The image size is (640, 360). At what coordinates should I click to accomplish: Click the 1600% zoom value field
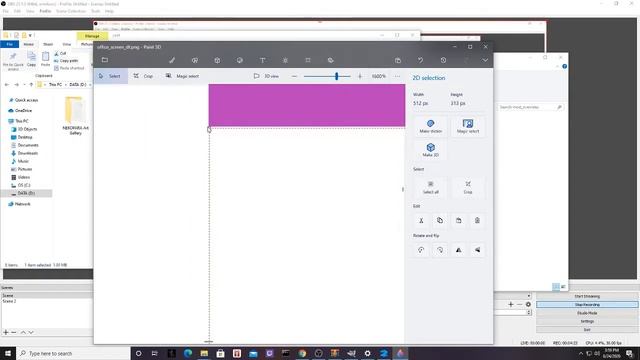click(x=379, y=76)
